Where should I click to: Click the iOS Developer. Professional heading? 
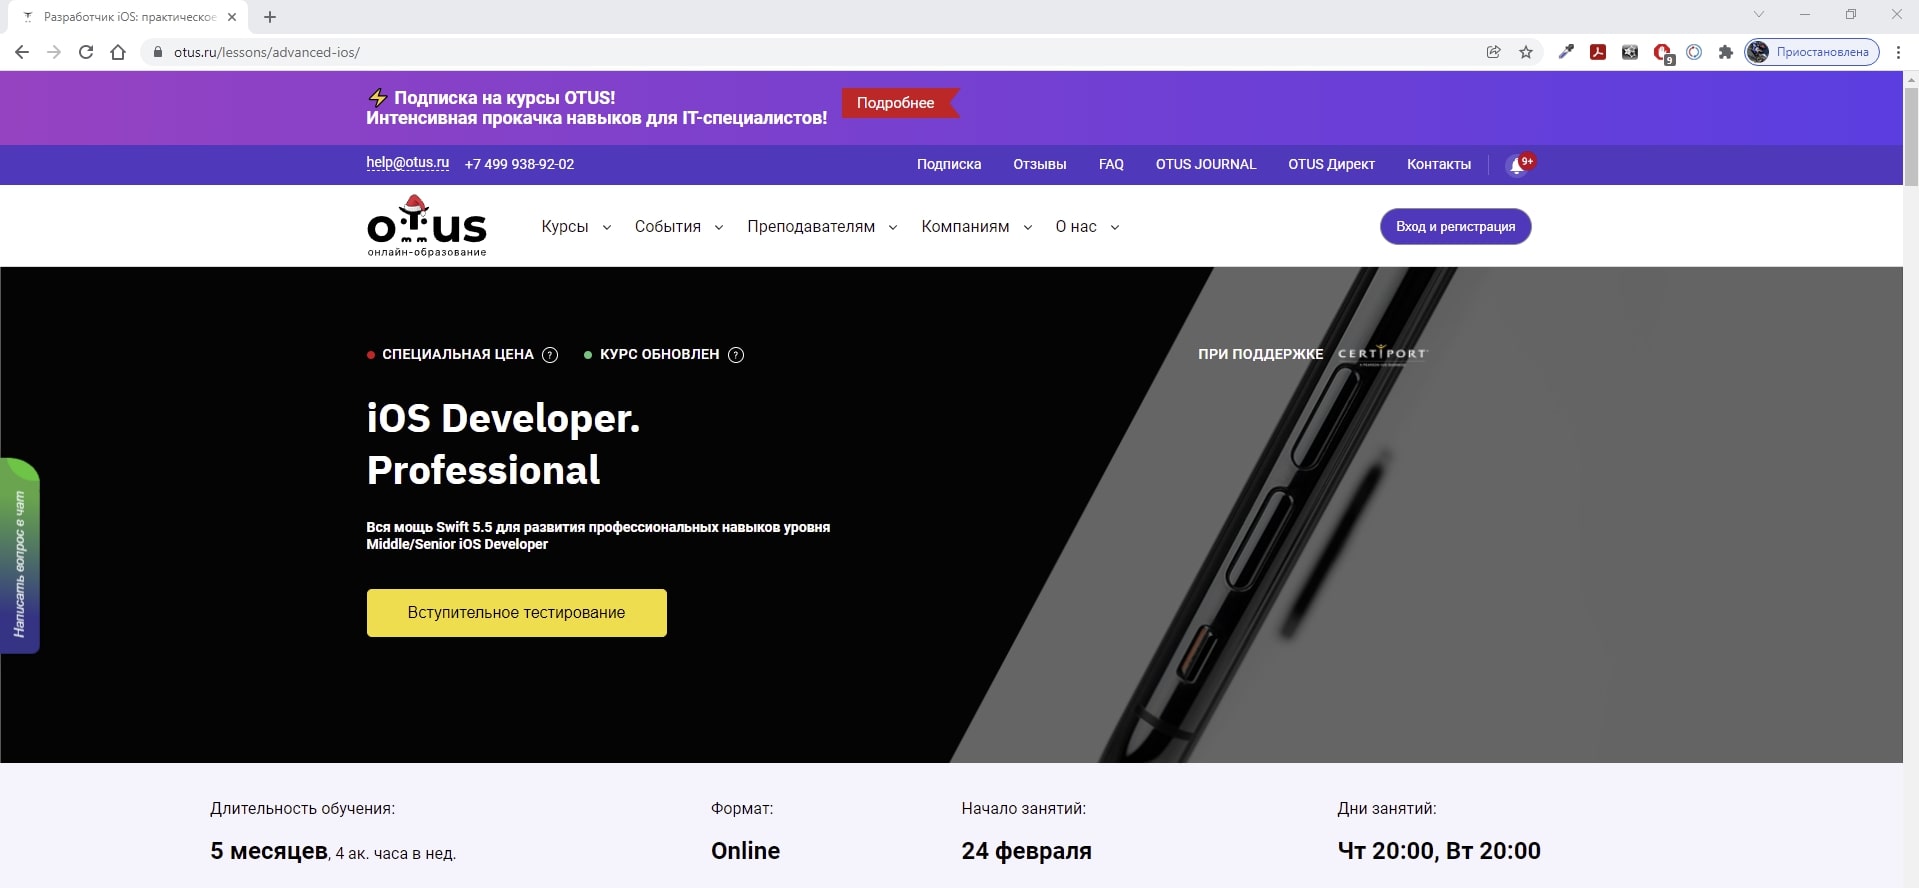[503, 444]
